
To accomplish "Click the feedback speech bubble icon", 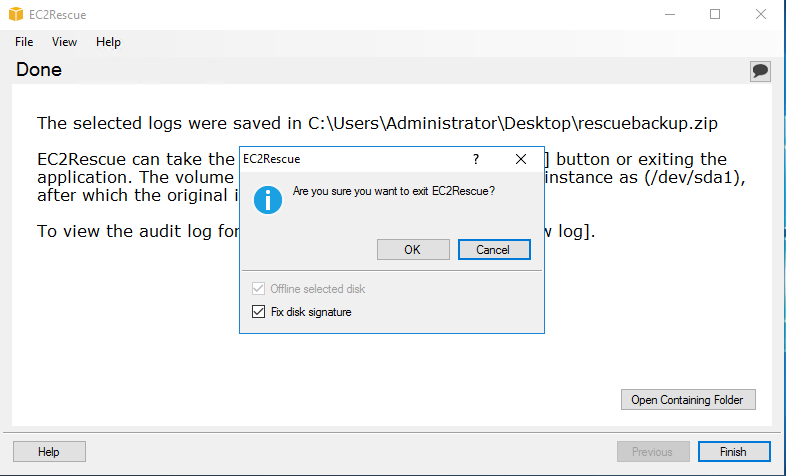I will [760, 71].
